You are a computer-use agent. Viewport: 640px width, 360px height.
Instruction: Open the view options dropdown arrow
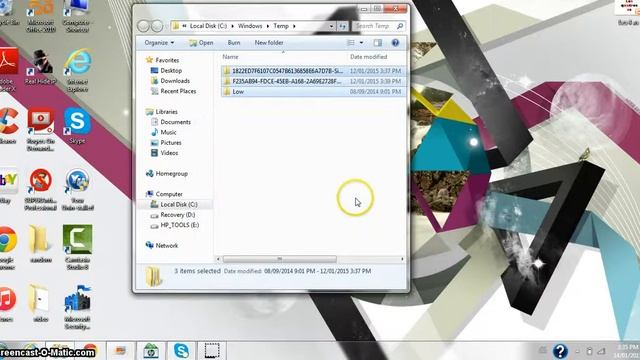361,42
